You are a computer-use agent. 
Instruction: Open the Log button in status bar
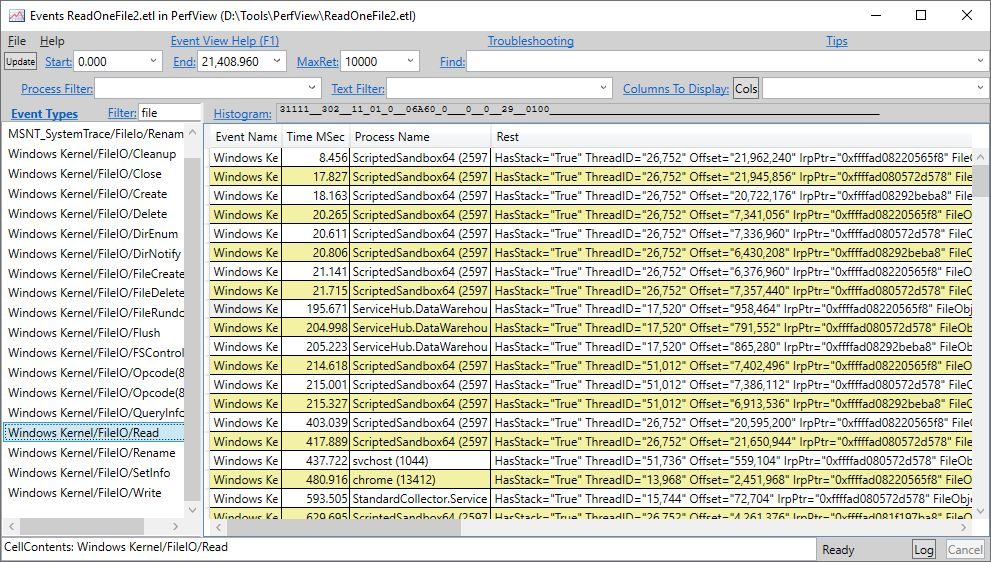pyautogui.click(x=923, y=549)
